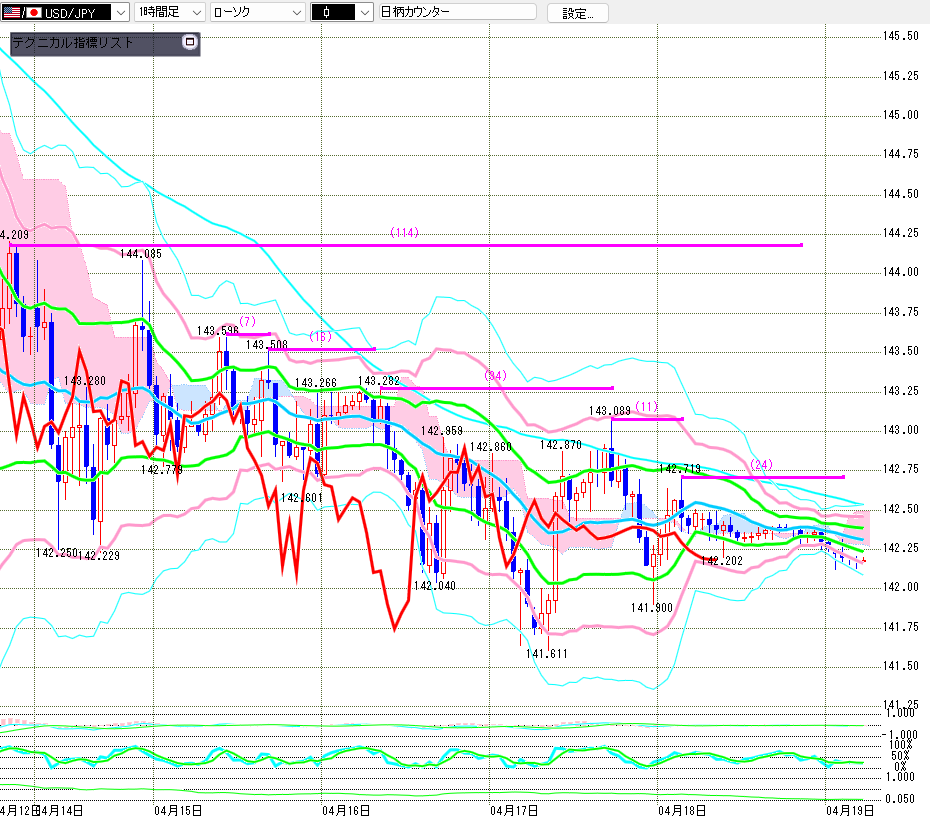Image resolution: width=930 pixels, height=820 pixels.
Task: Open the candlestick icon style dropdown
Action: (342, 12)
